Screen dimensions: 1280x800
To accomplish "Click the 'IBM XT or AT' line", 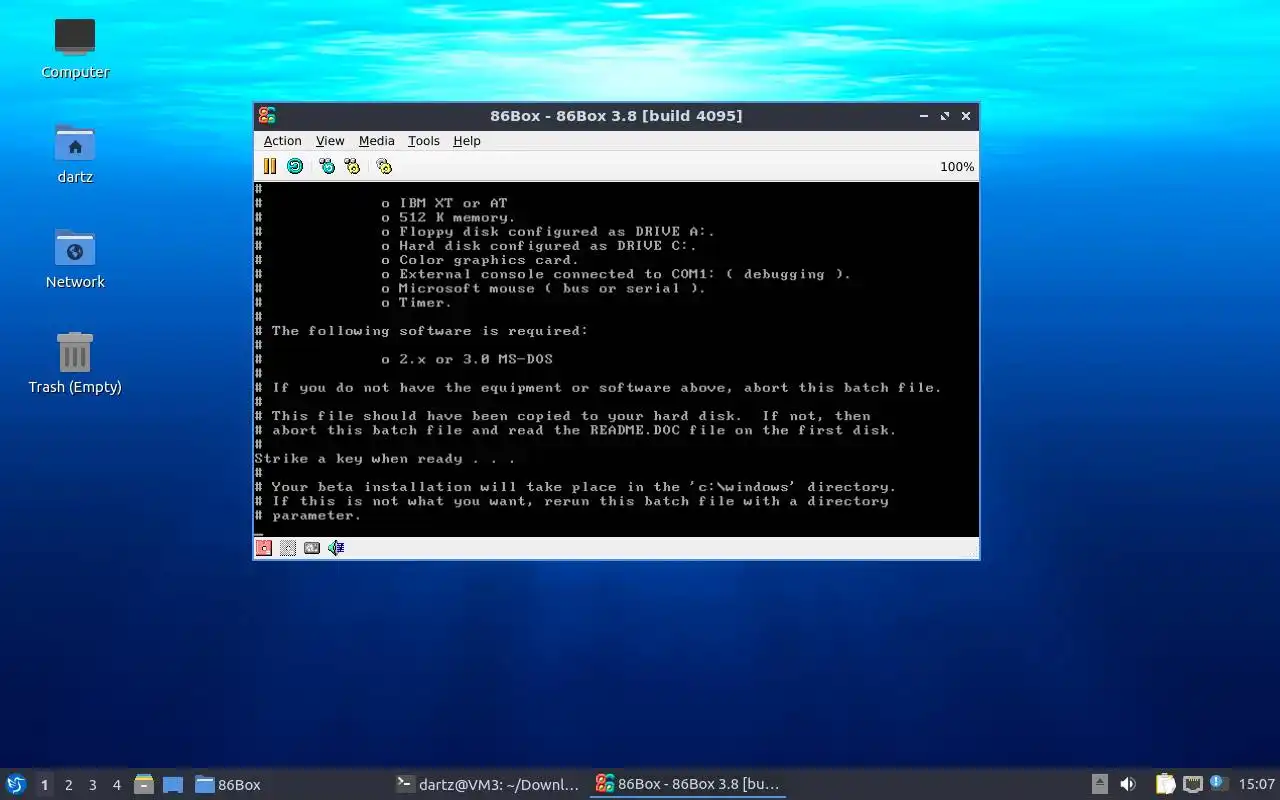I will point(445,203).
